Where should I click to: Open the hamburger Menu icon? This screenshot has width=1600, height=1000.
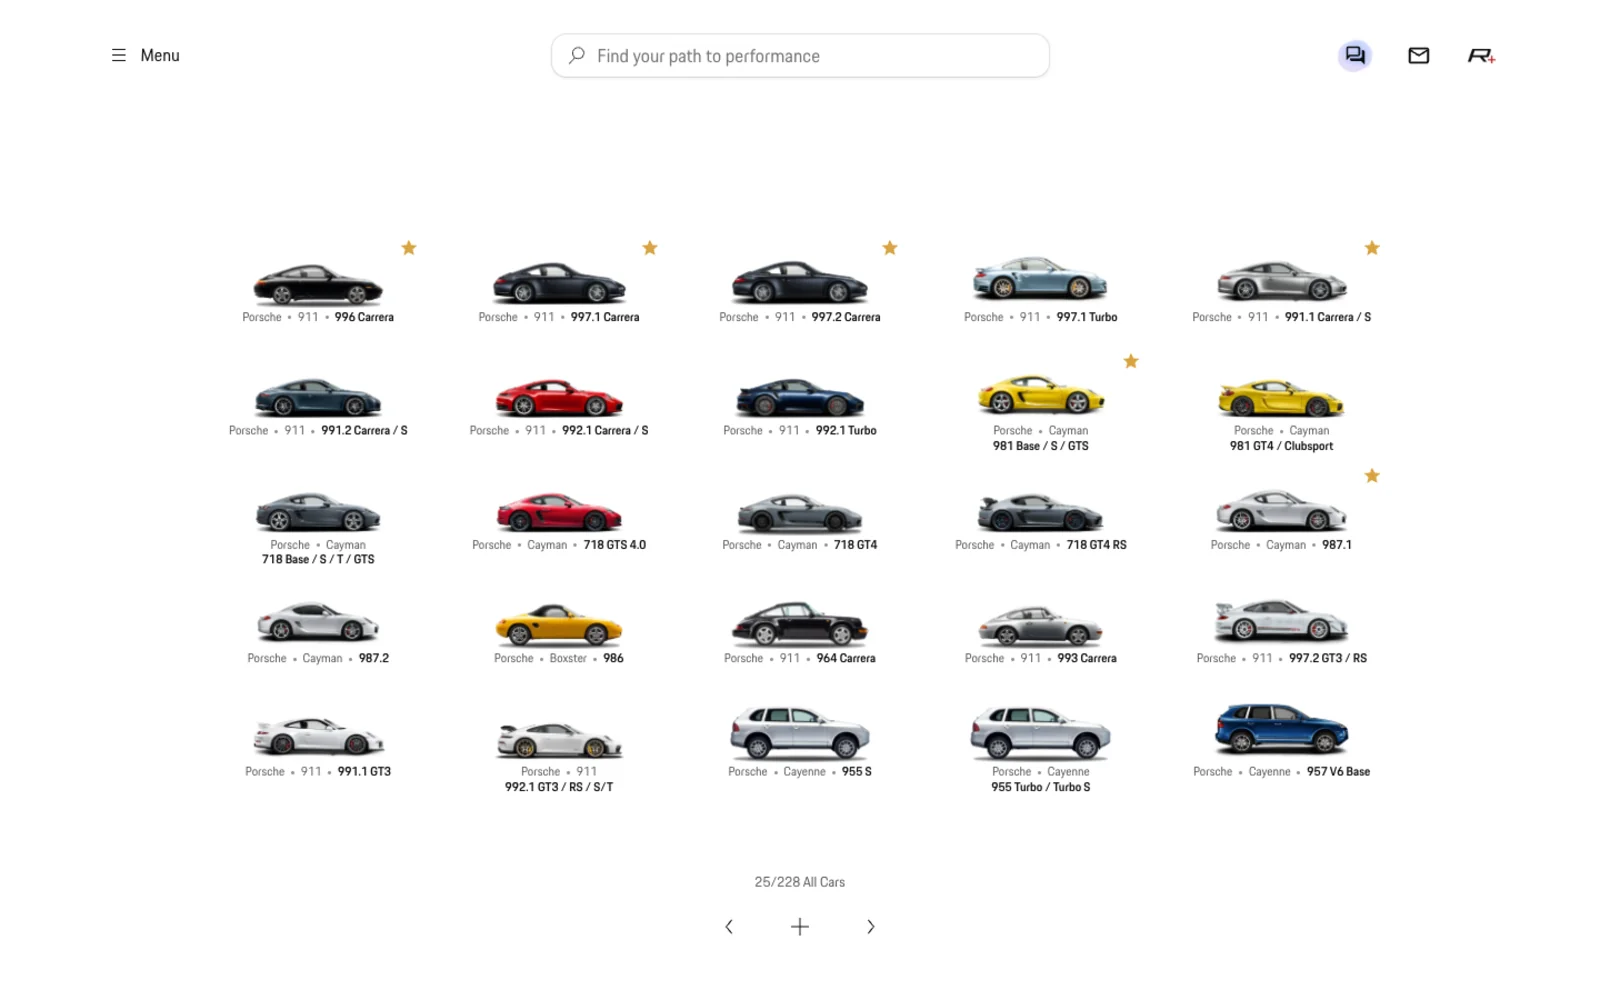coord(118,56)
